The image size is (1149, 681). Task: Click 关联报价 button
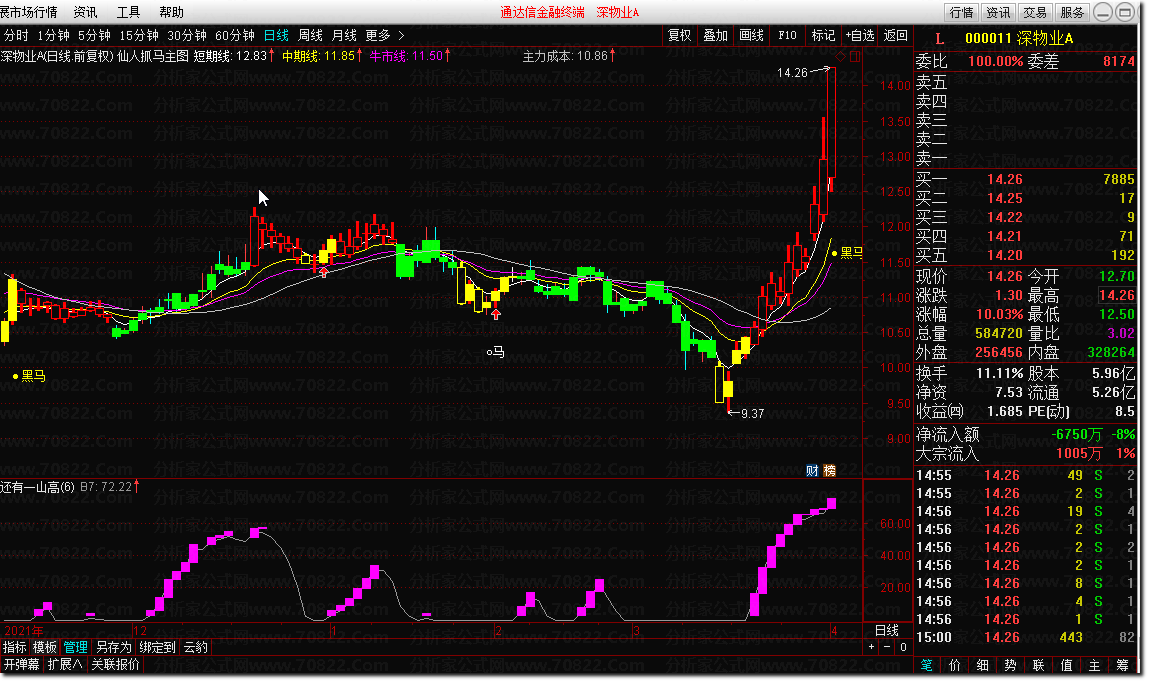coord(115,665)
